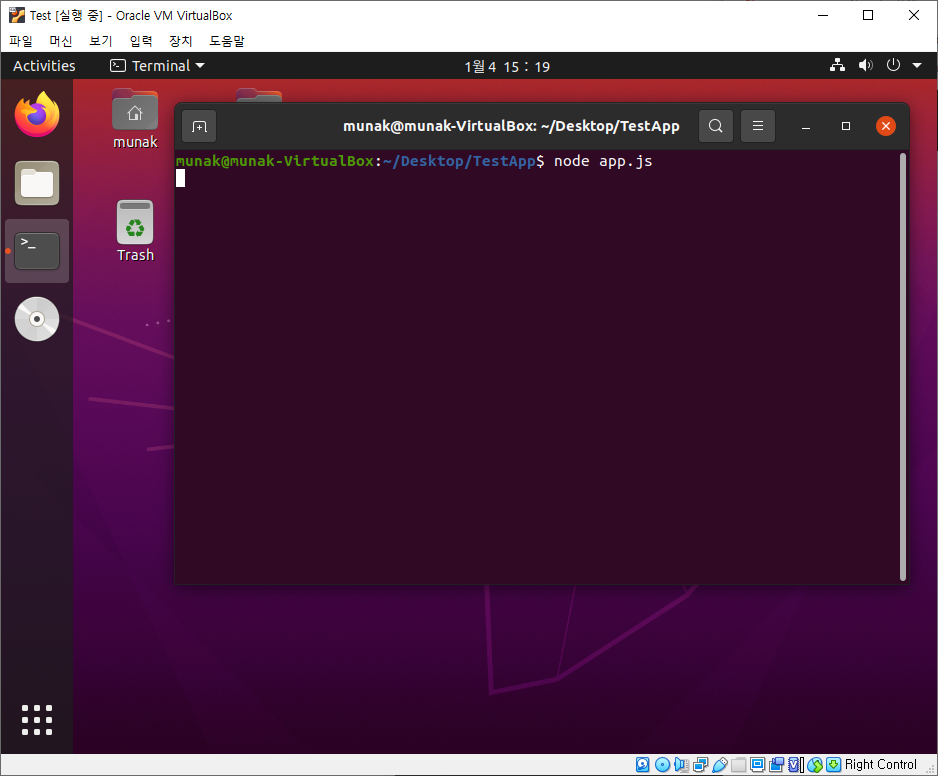Click VirtualBox hard disk status icon

[x=642, y=765]
